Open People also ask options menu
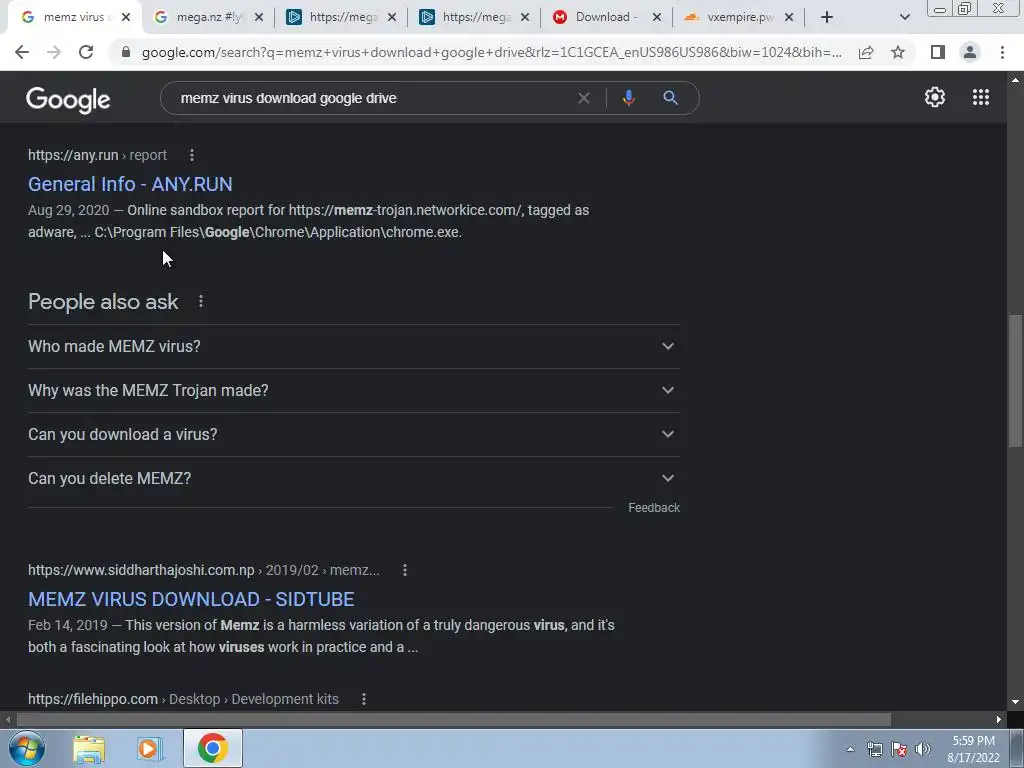 pyautogui.click(x=200, y=301)
